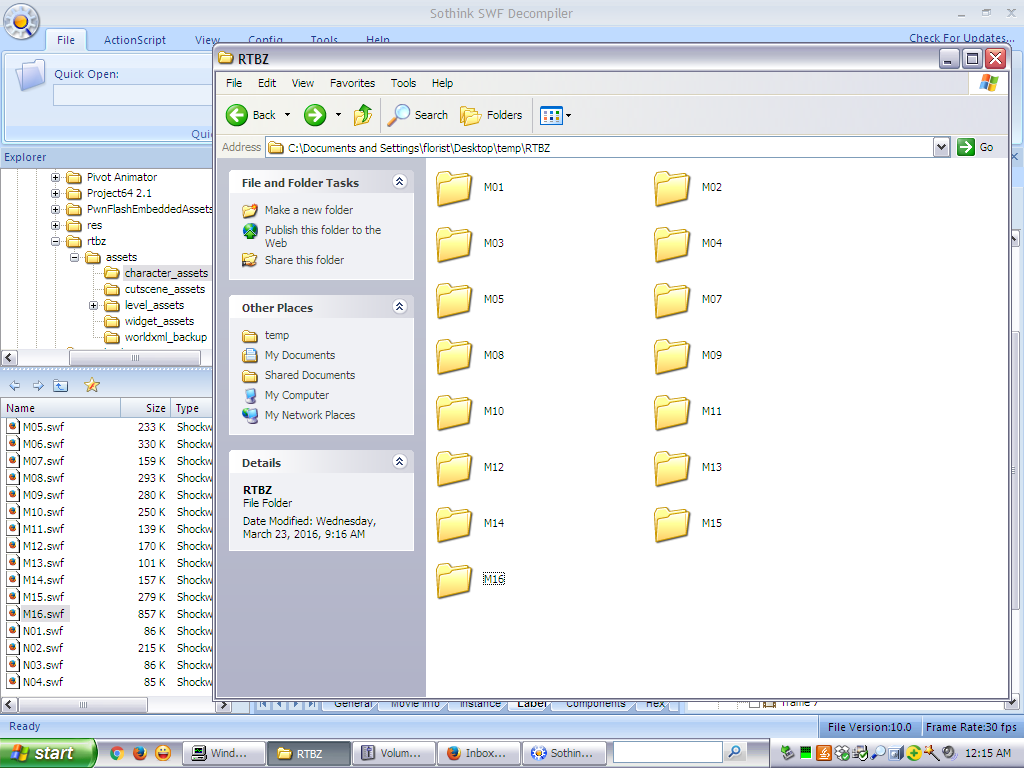Open My Network Places link

pos(310,415)
